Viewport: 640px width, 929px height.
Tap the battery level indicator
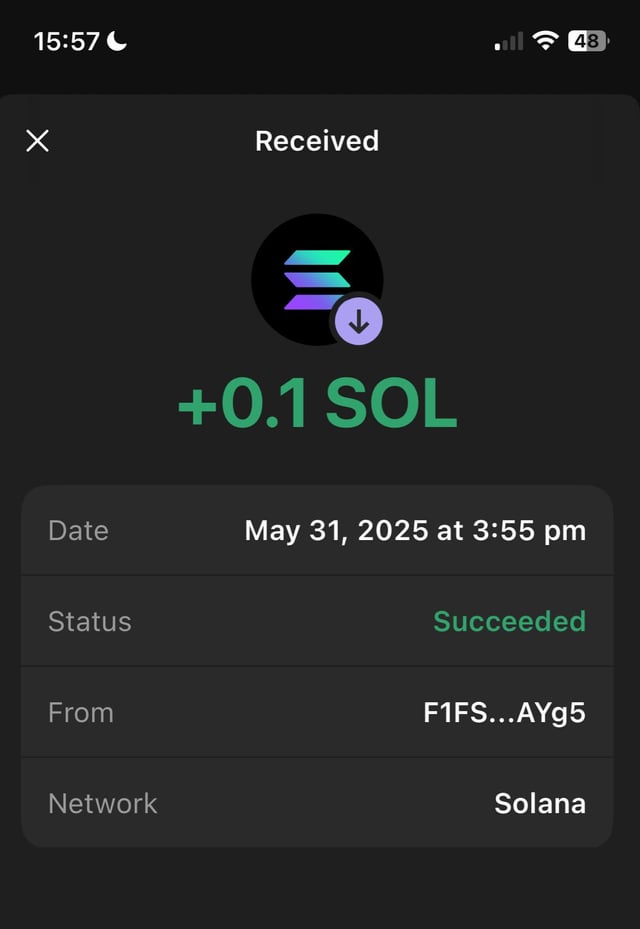click(587, 41)
